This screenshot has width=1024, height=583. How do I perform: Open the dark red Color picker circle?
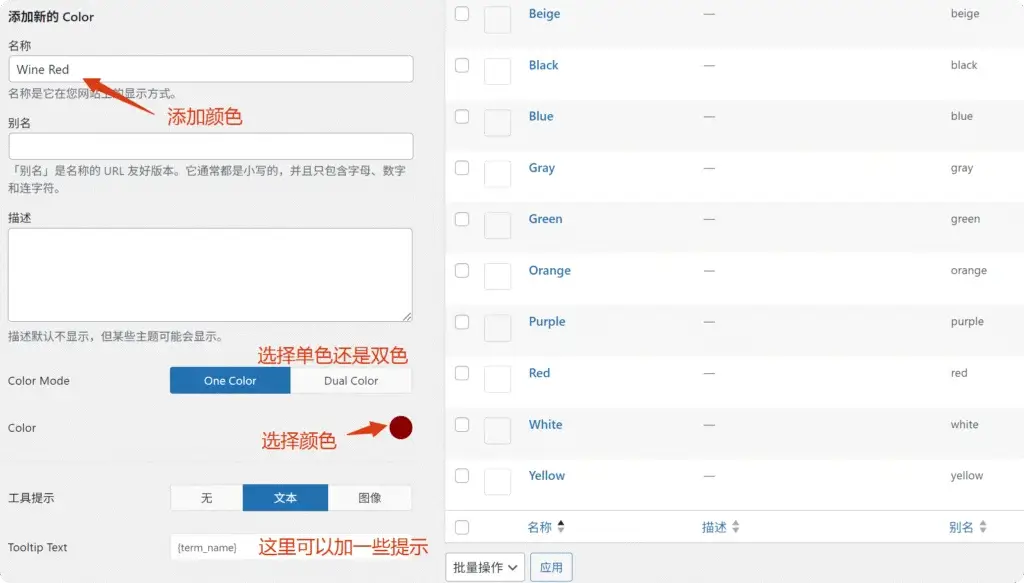pyautogui.click(x=401, y=428)
